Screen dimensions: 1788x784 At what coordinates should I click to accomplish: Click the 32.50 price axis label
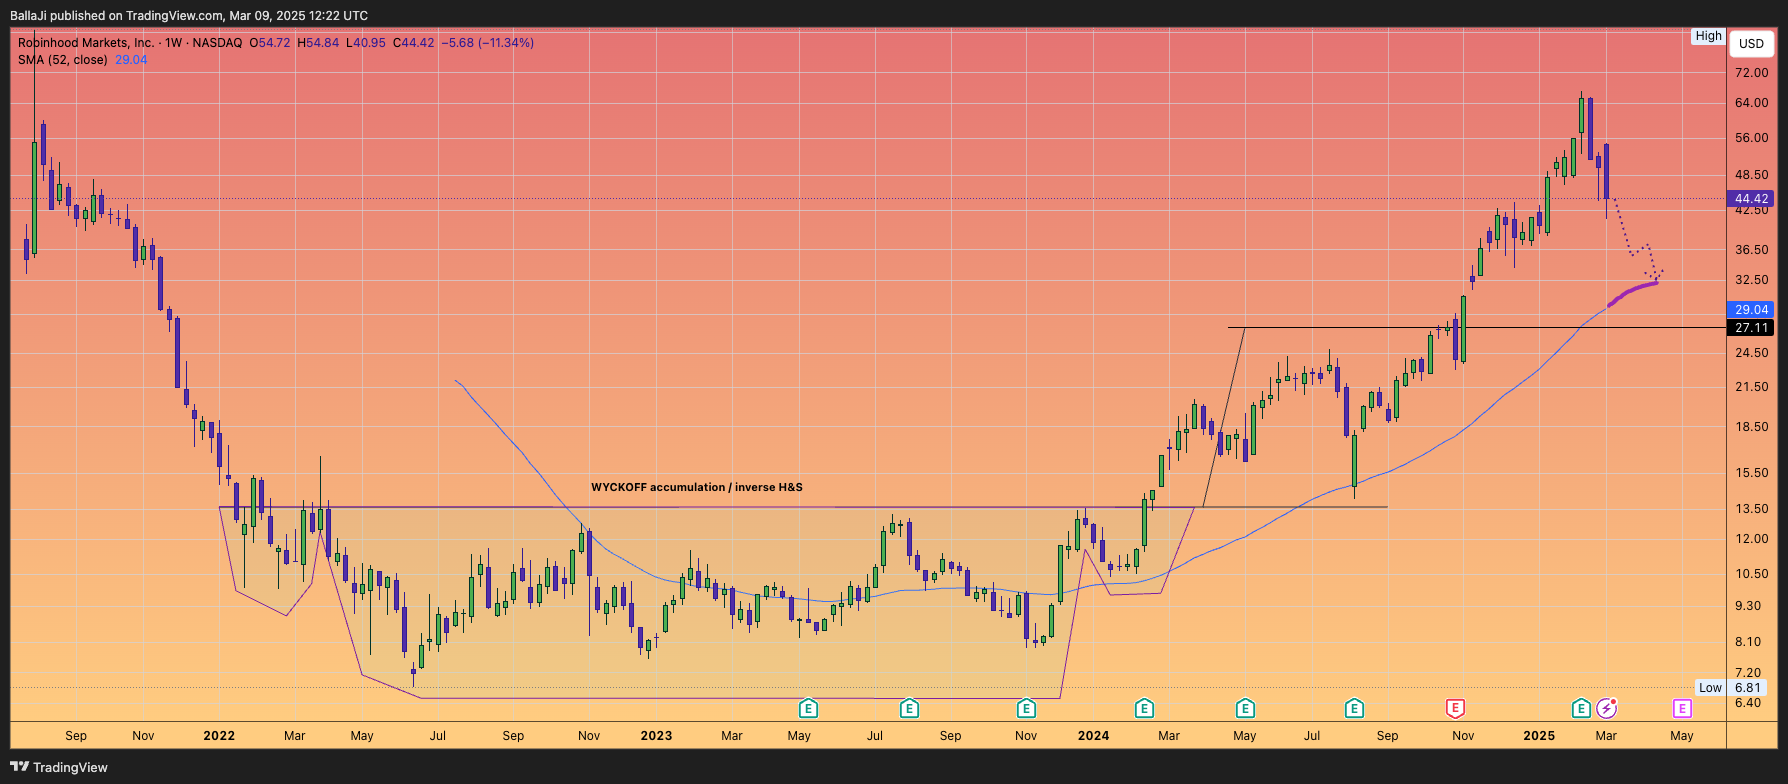tap(1751, 280)
